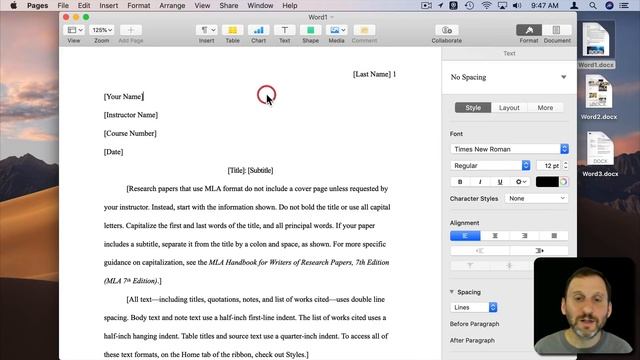Switch to the Style tab

point(473,108)
